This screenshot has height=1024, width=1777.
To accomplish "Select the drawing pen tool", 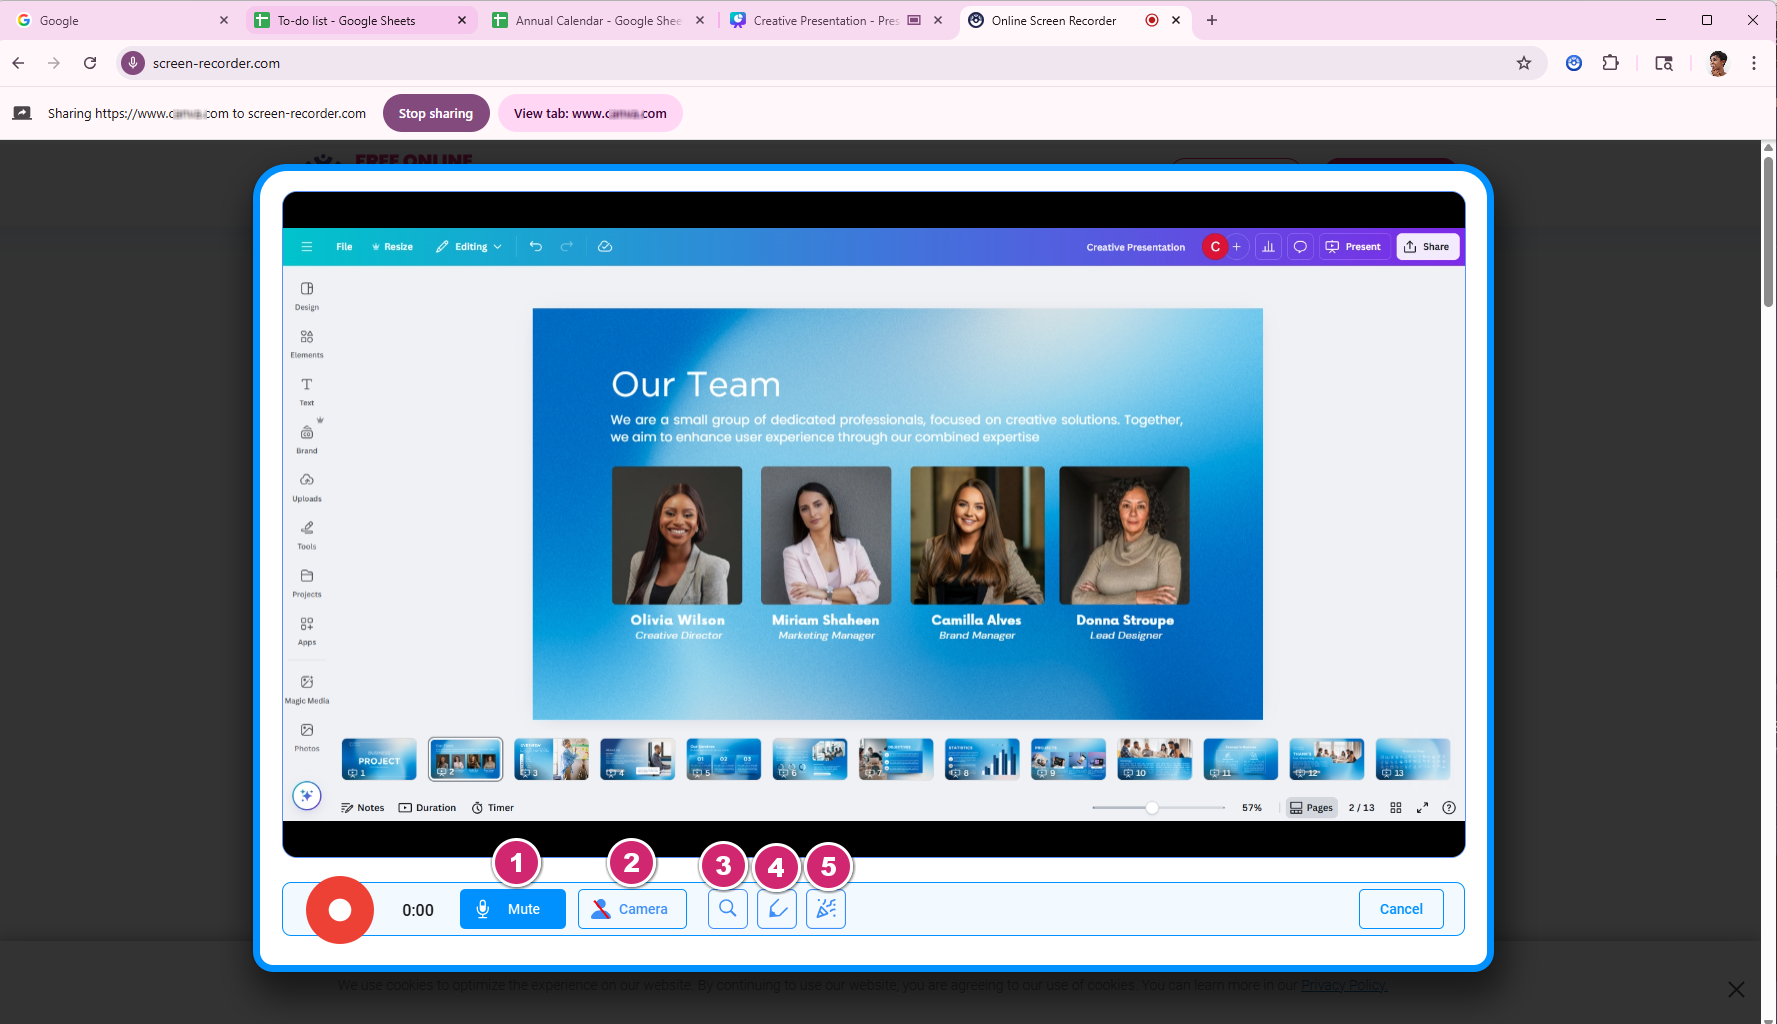I will [x=777, y=909].
